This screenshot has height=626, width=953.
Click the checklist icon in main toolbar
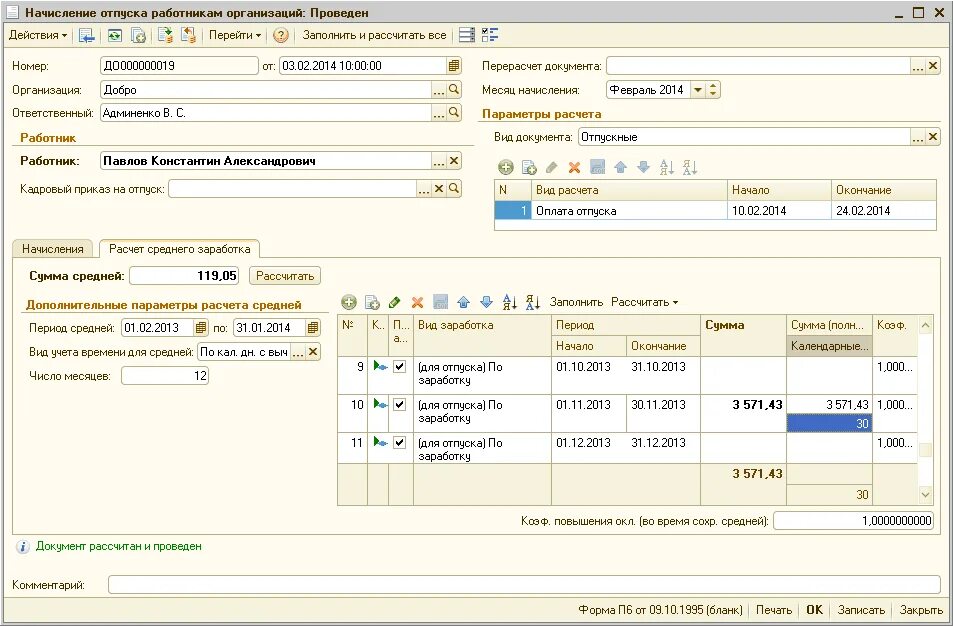(x=490, y=35)
